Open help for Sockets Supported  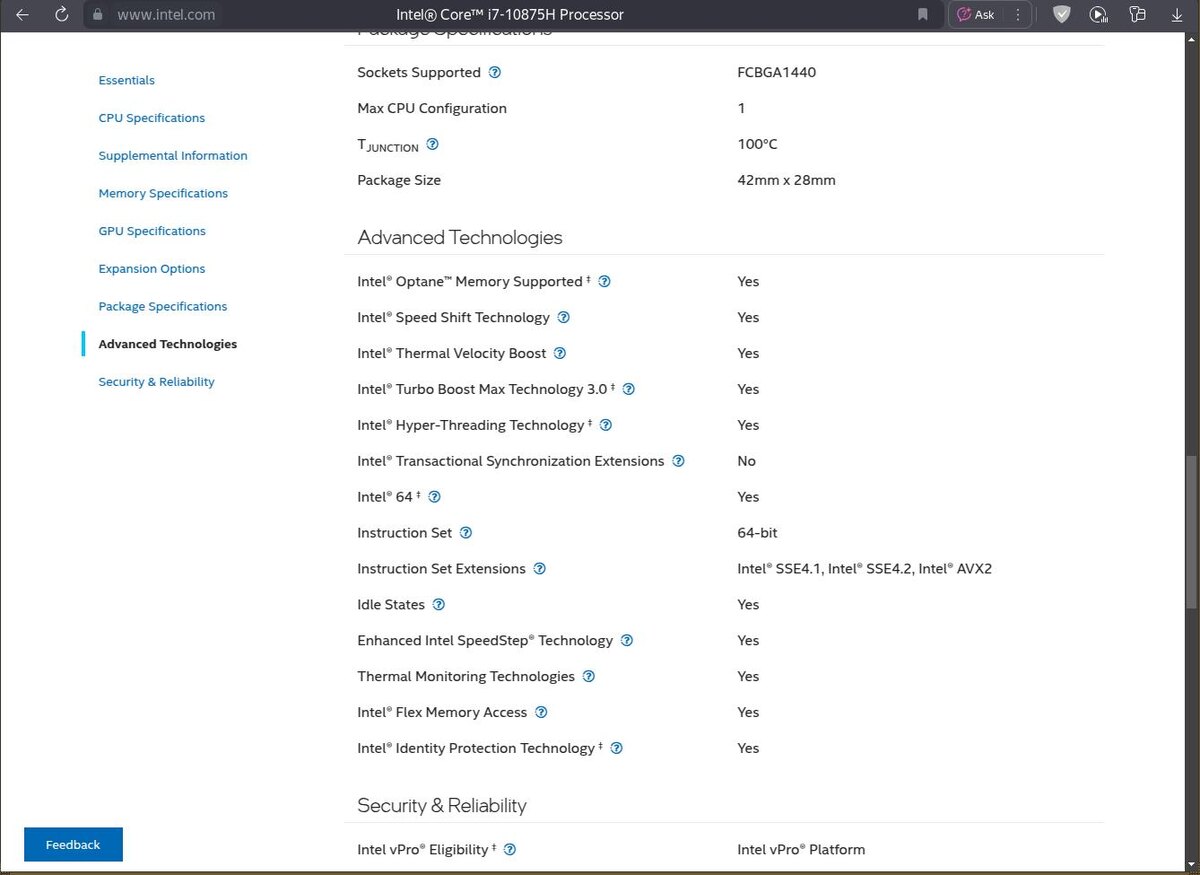coord(494,72)
